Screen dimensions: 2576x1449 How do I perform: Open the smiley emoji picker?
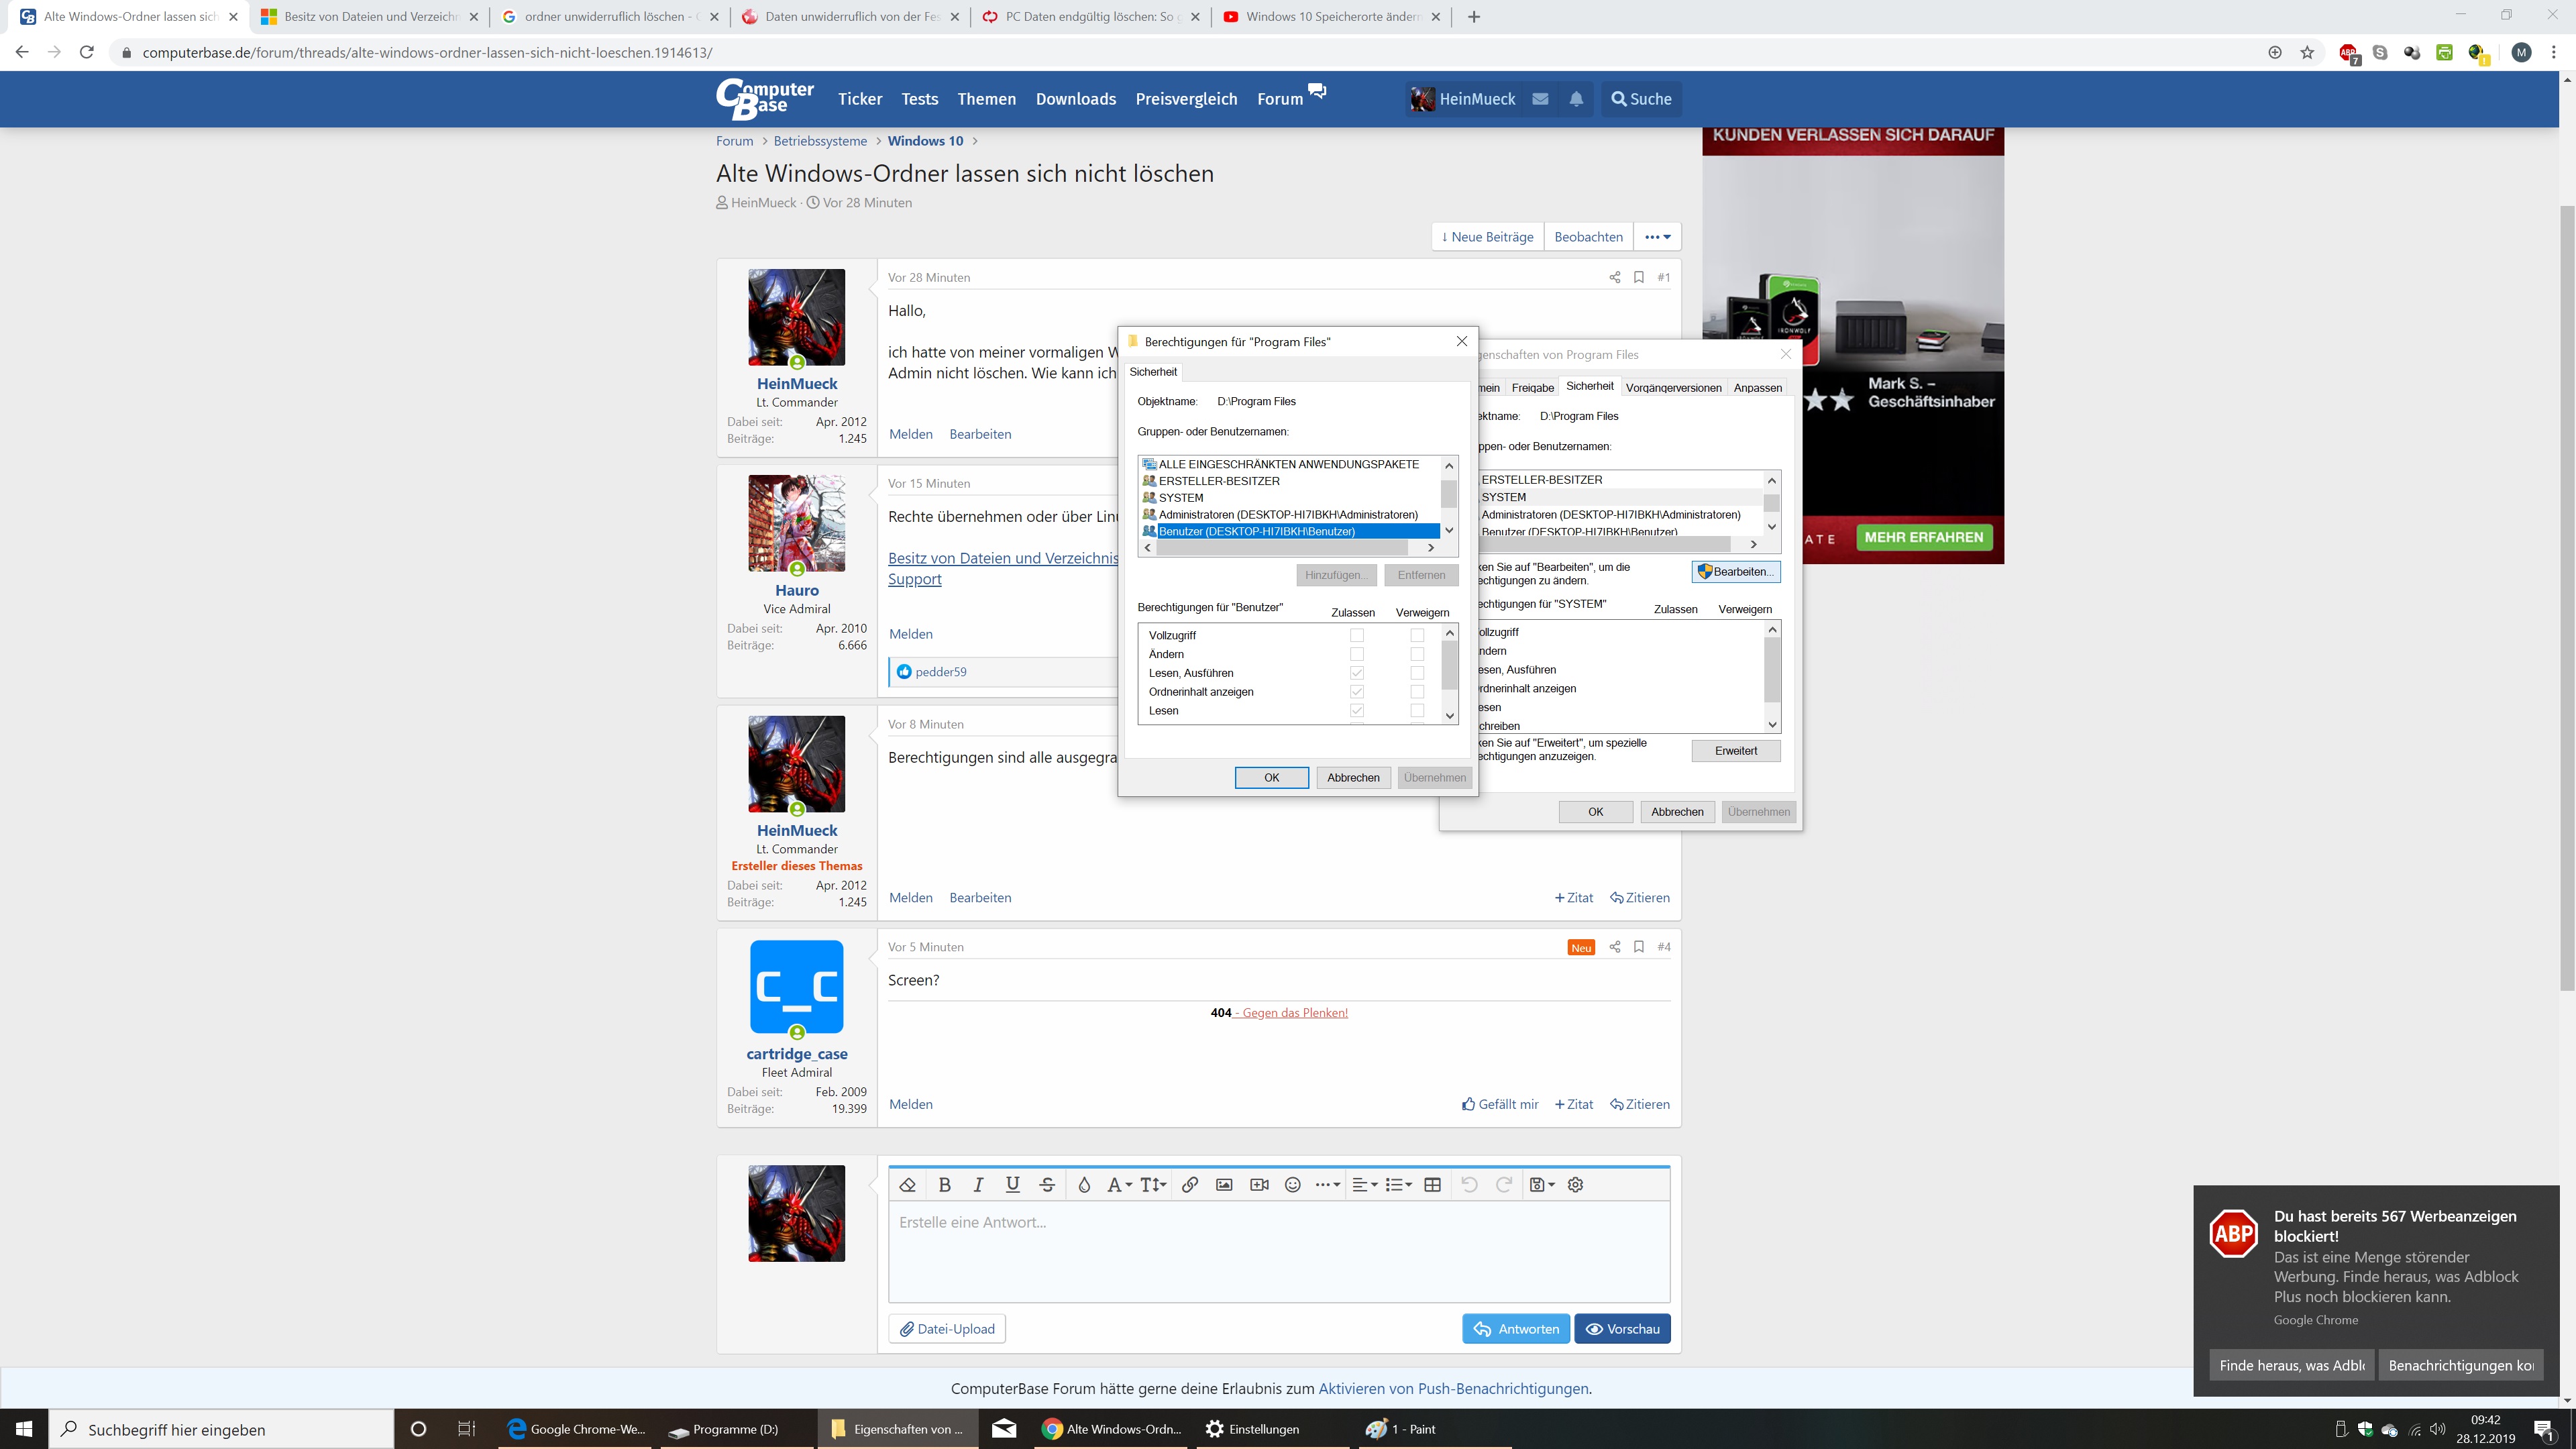[1292, 1184]
